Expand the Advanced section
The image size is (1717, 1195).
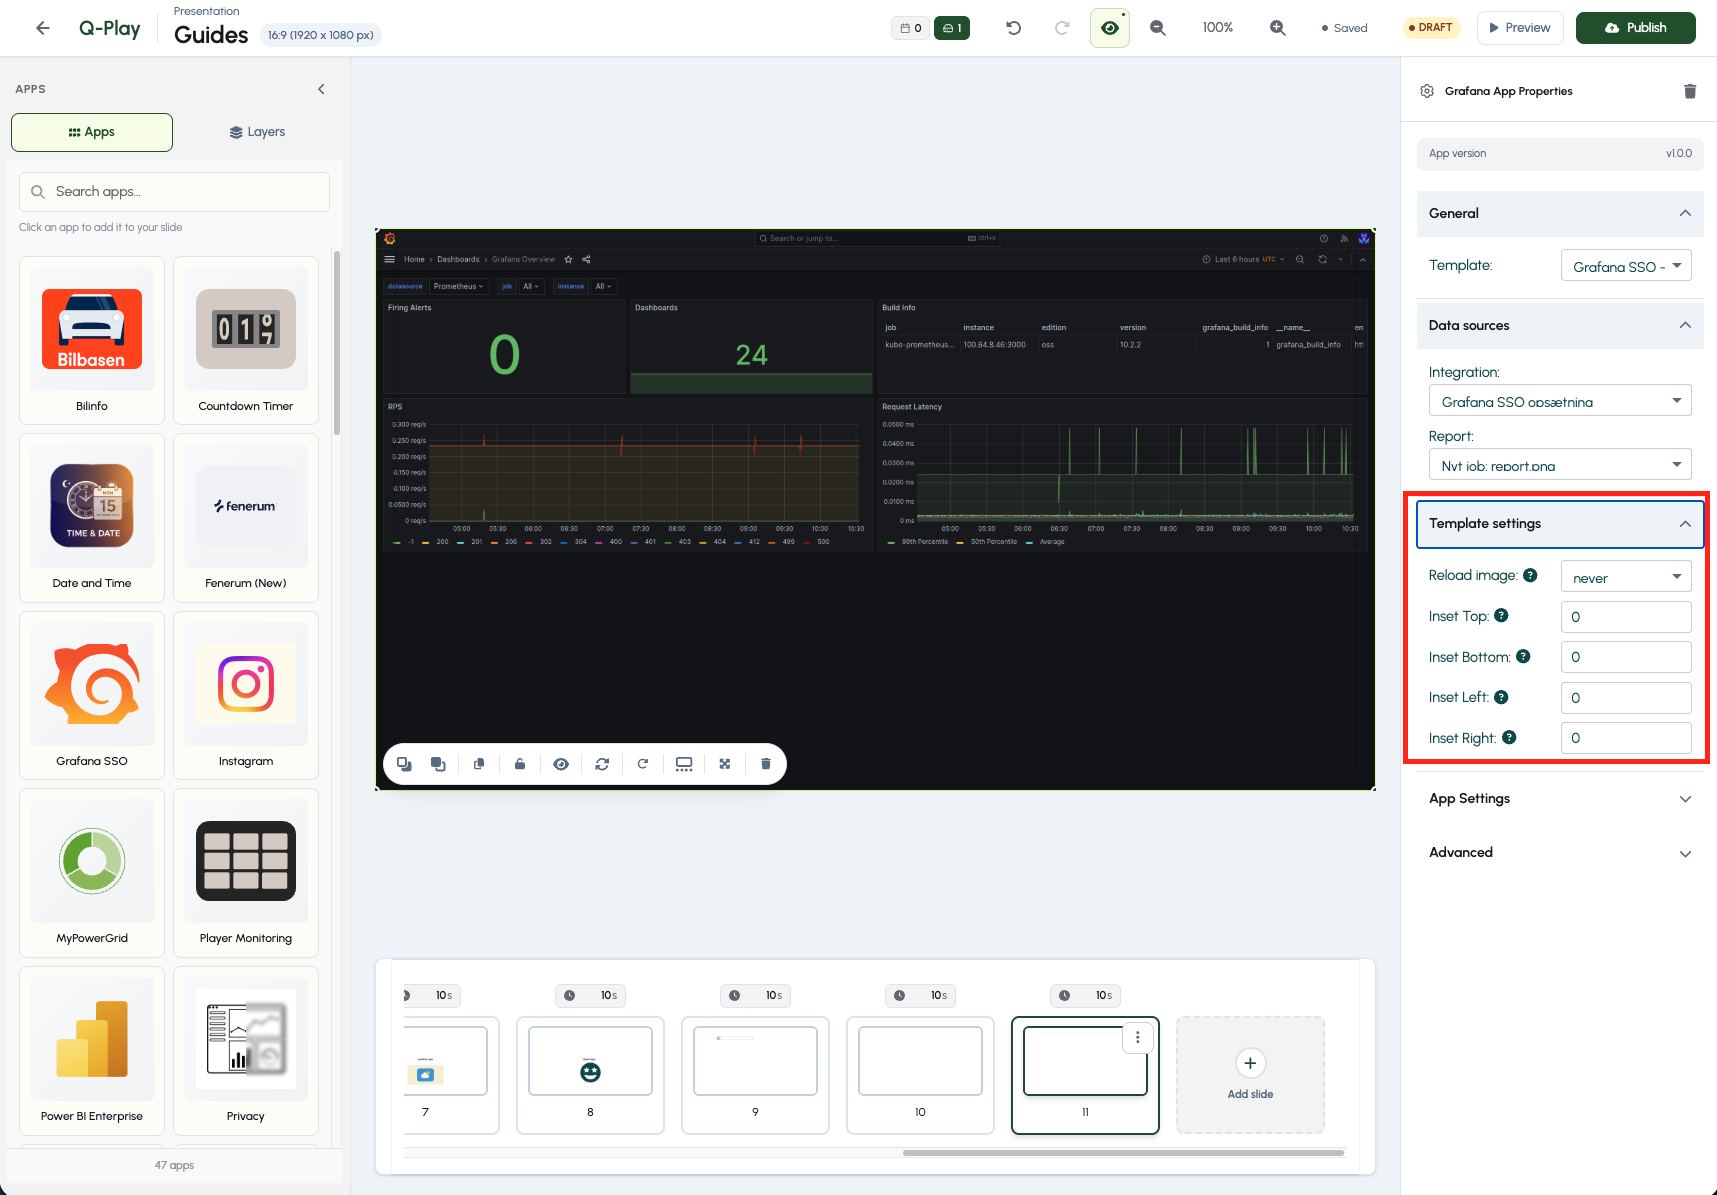[x=1560, y=853]
